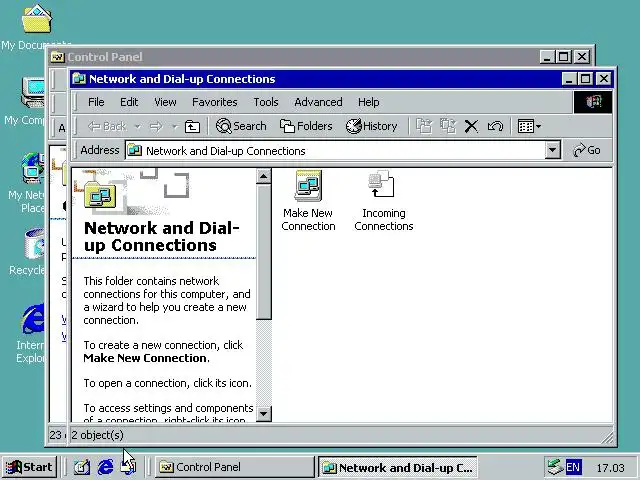Open the Make New Connection icon

[x=308, y=201]
